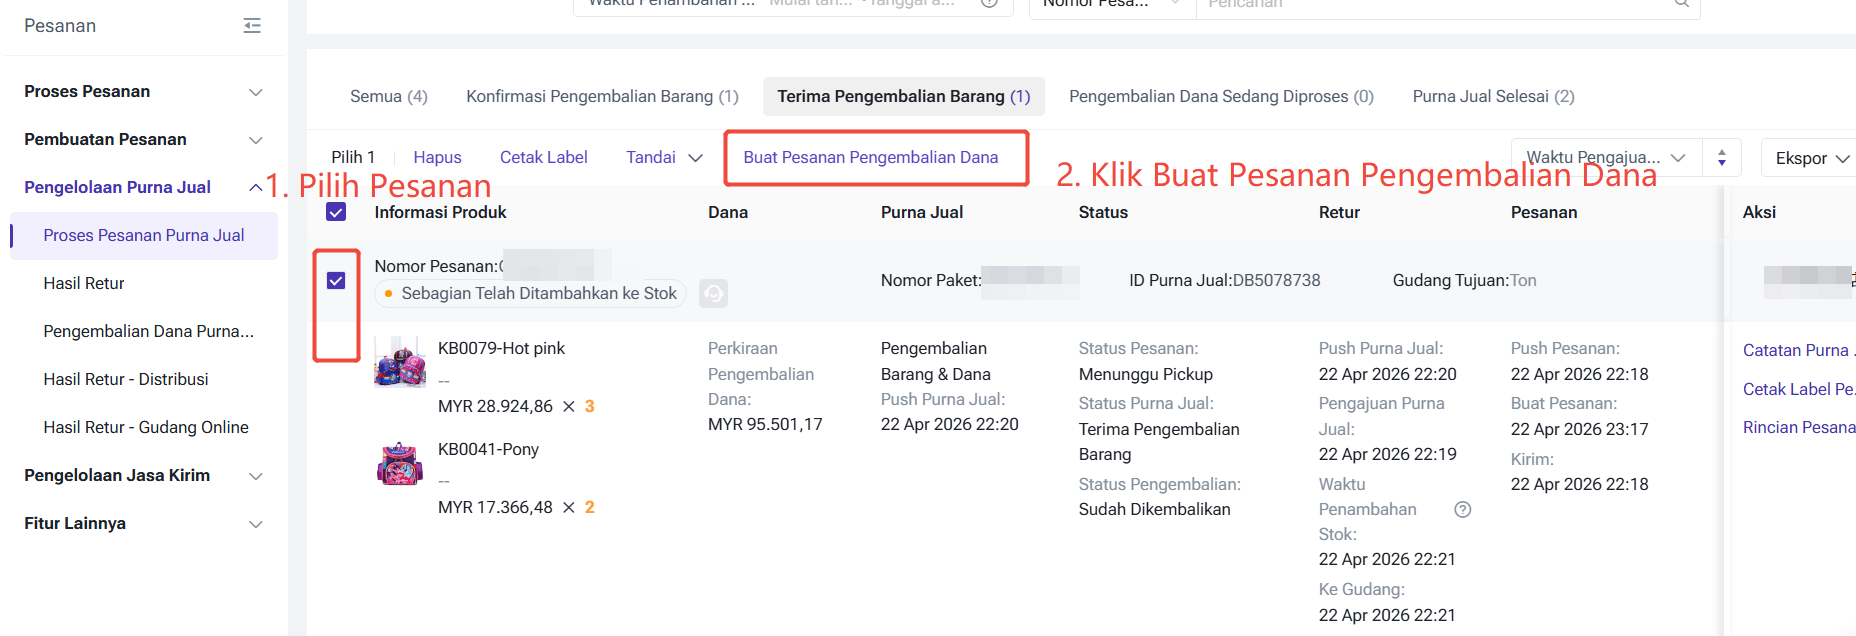This screenshot has width=1856, height=636.
Task: Uncheck the select-all header checkbox
Action: tap(336, 212)
